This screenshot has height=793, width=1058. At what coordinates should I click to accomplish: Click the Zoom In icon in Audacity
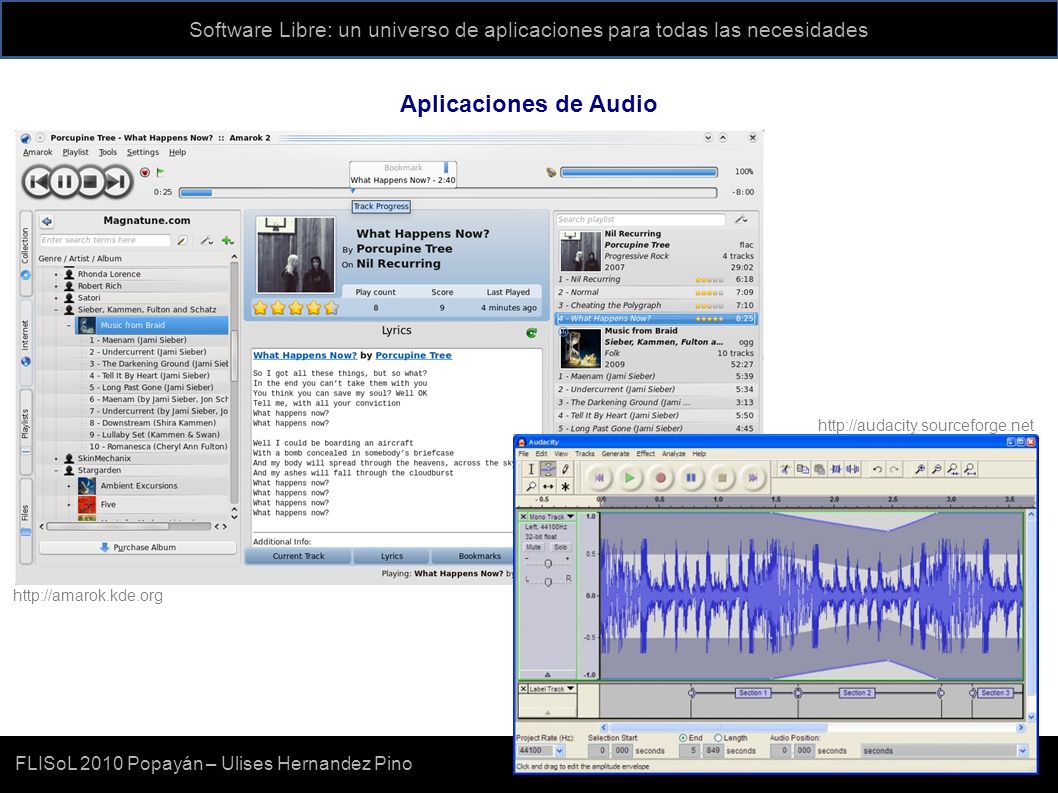(920, 469)
